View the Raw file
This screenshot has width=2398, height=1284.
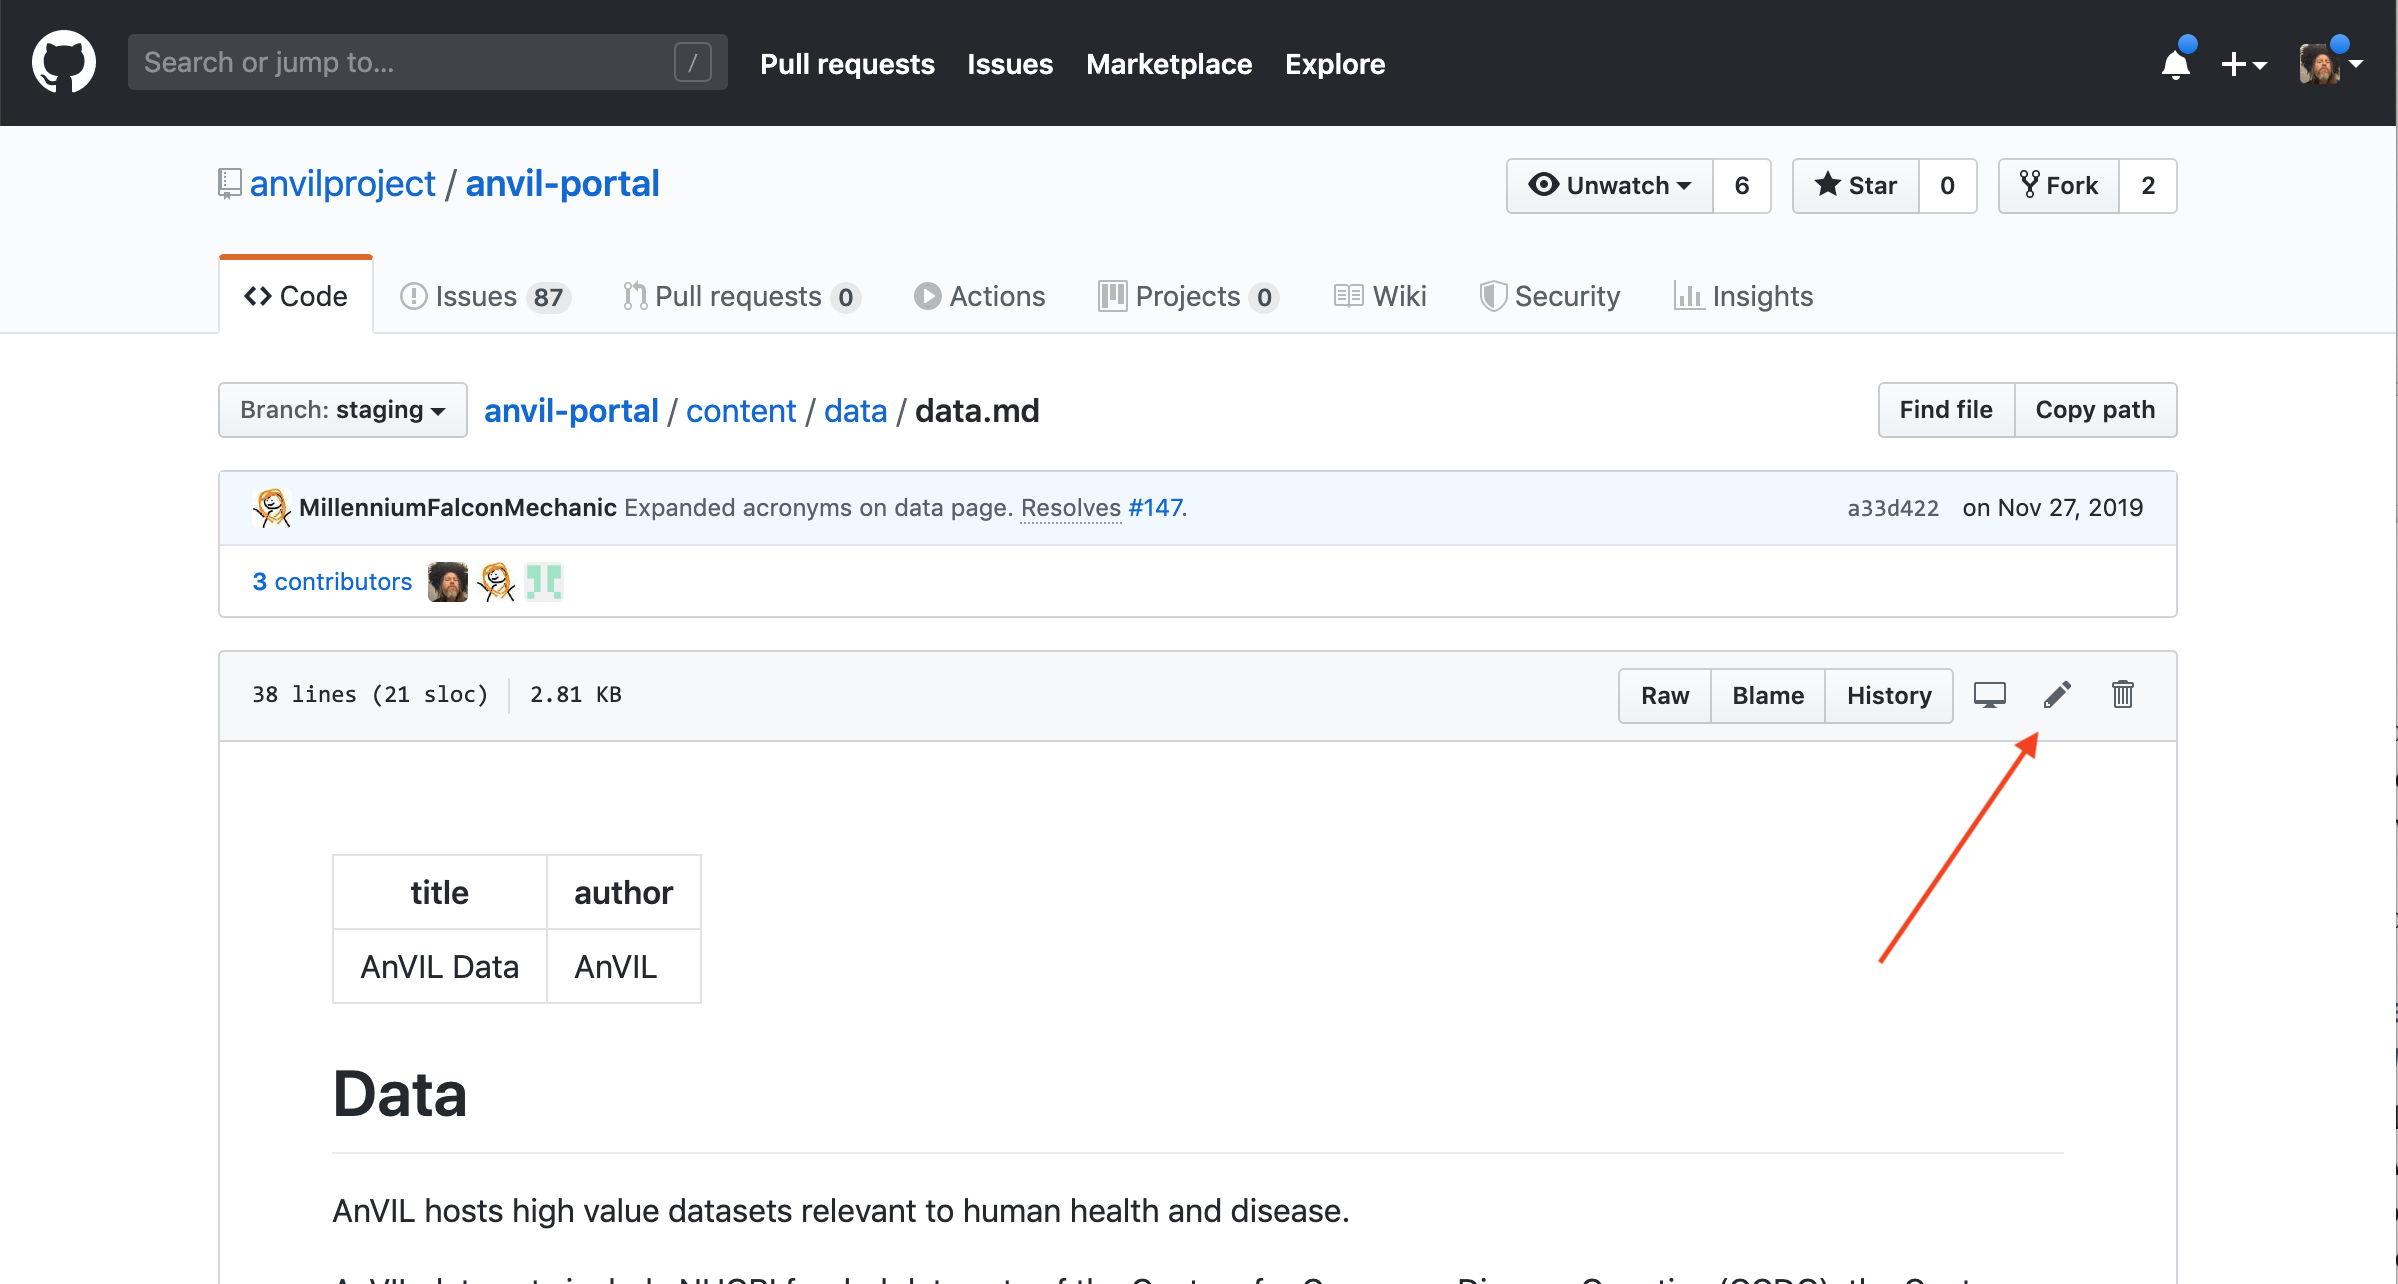click(x=1665, y=696)
